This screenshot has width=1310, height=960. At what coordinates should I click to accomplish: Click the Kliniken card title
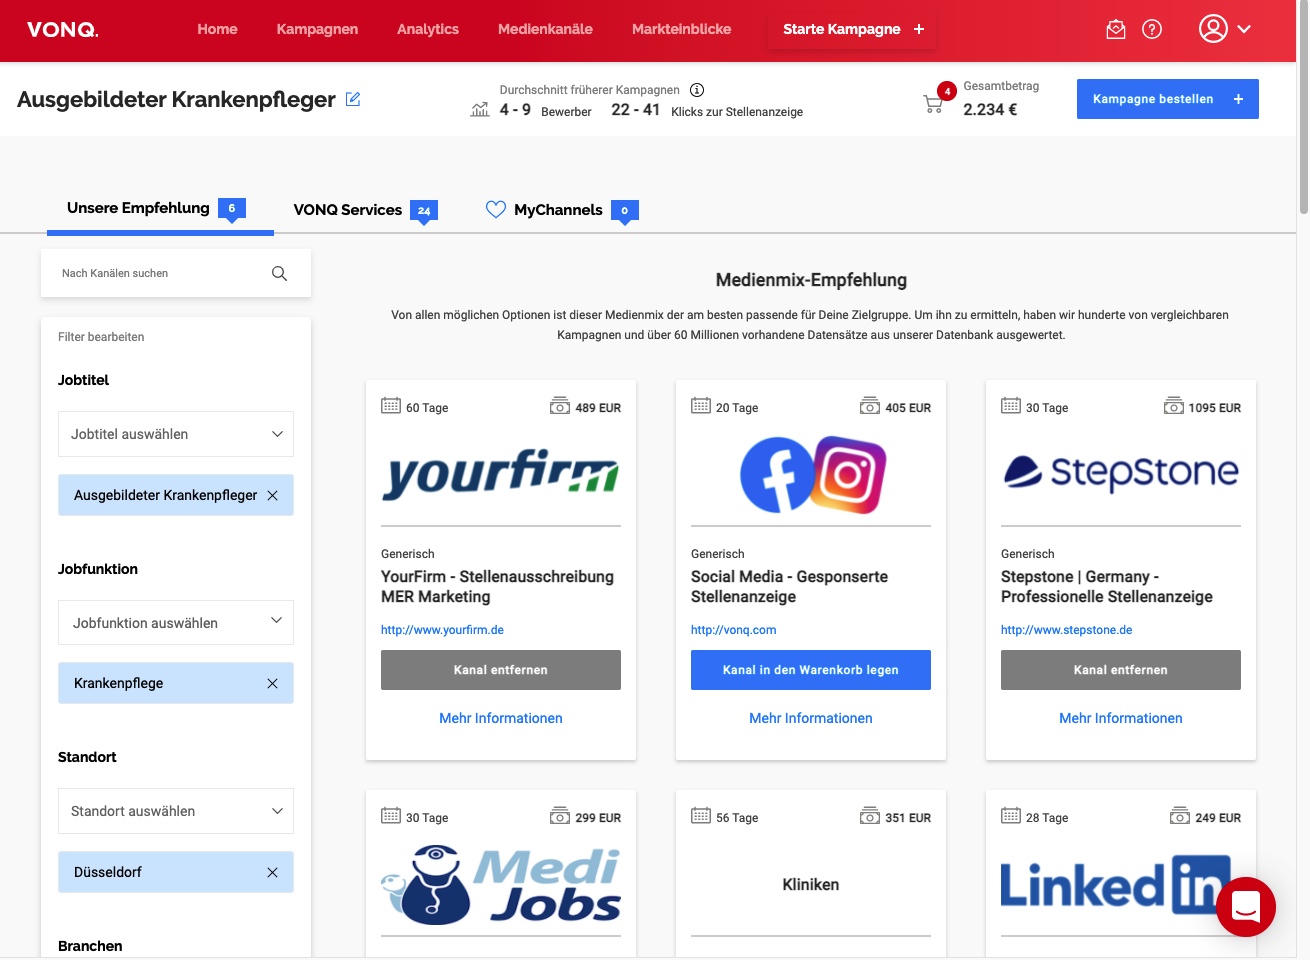[x=811, y=884]
